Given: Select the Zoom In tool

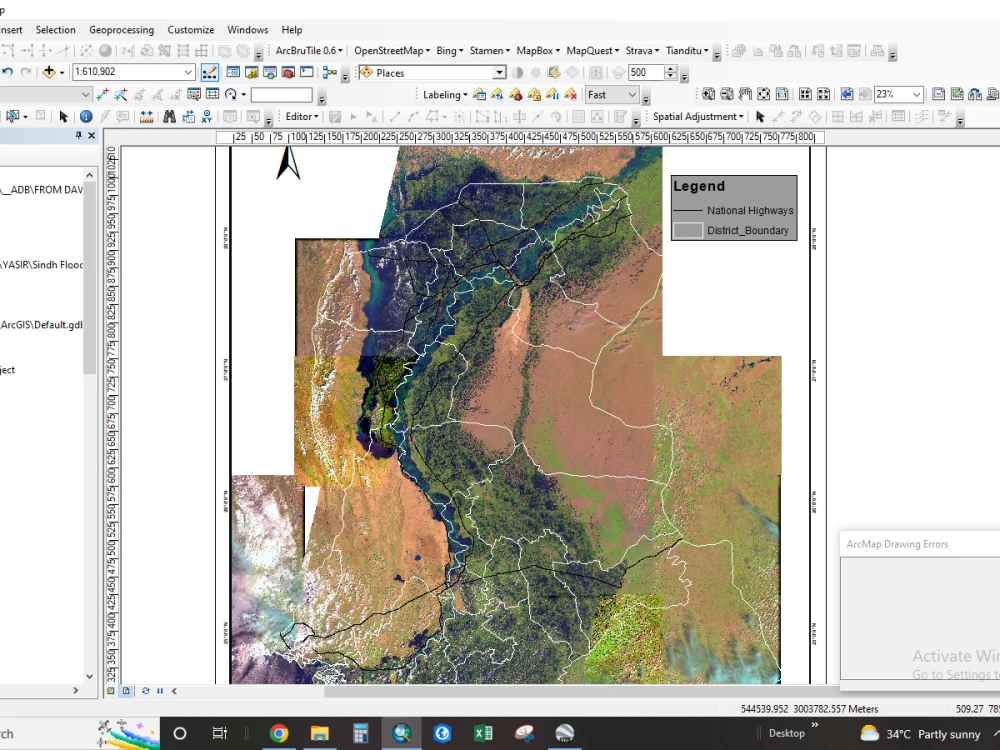Looking at the screenshot, I should point(708,93).
